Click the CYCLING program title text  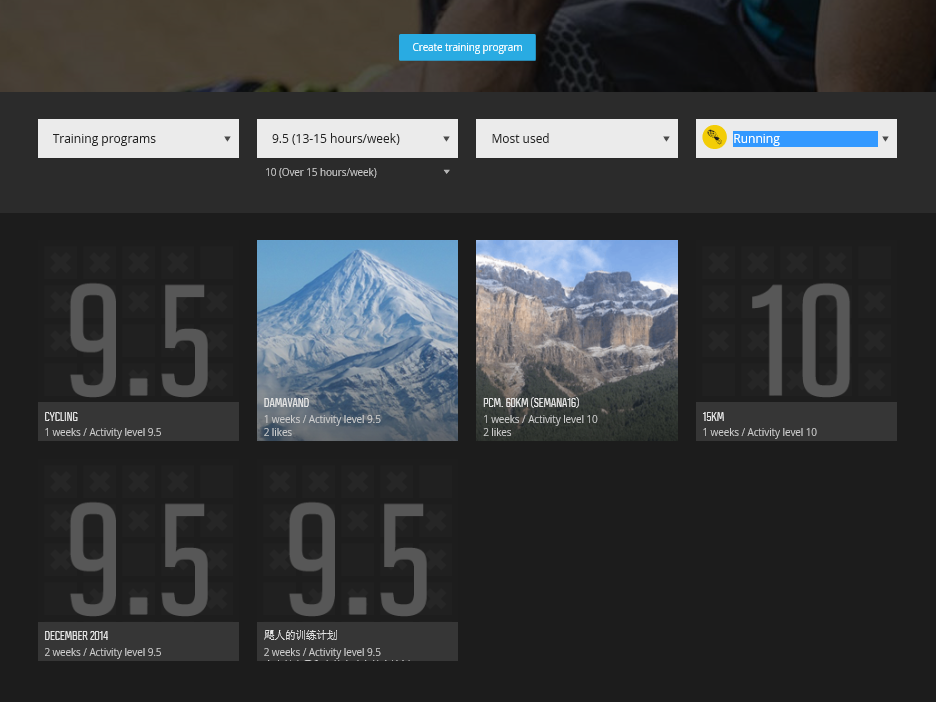61,417
